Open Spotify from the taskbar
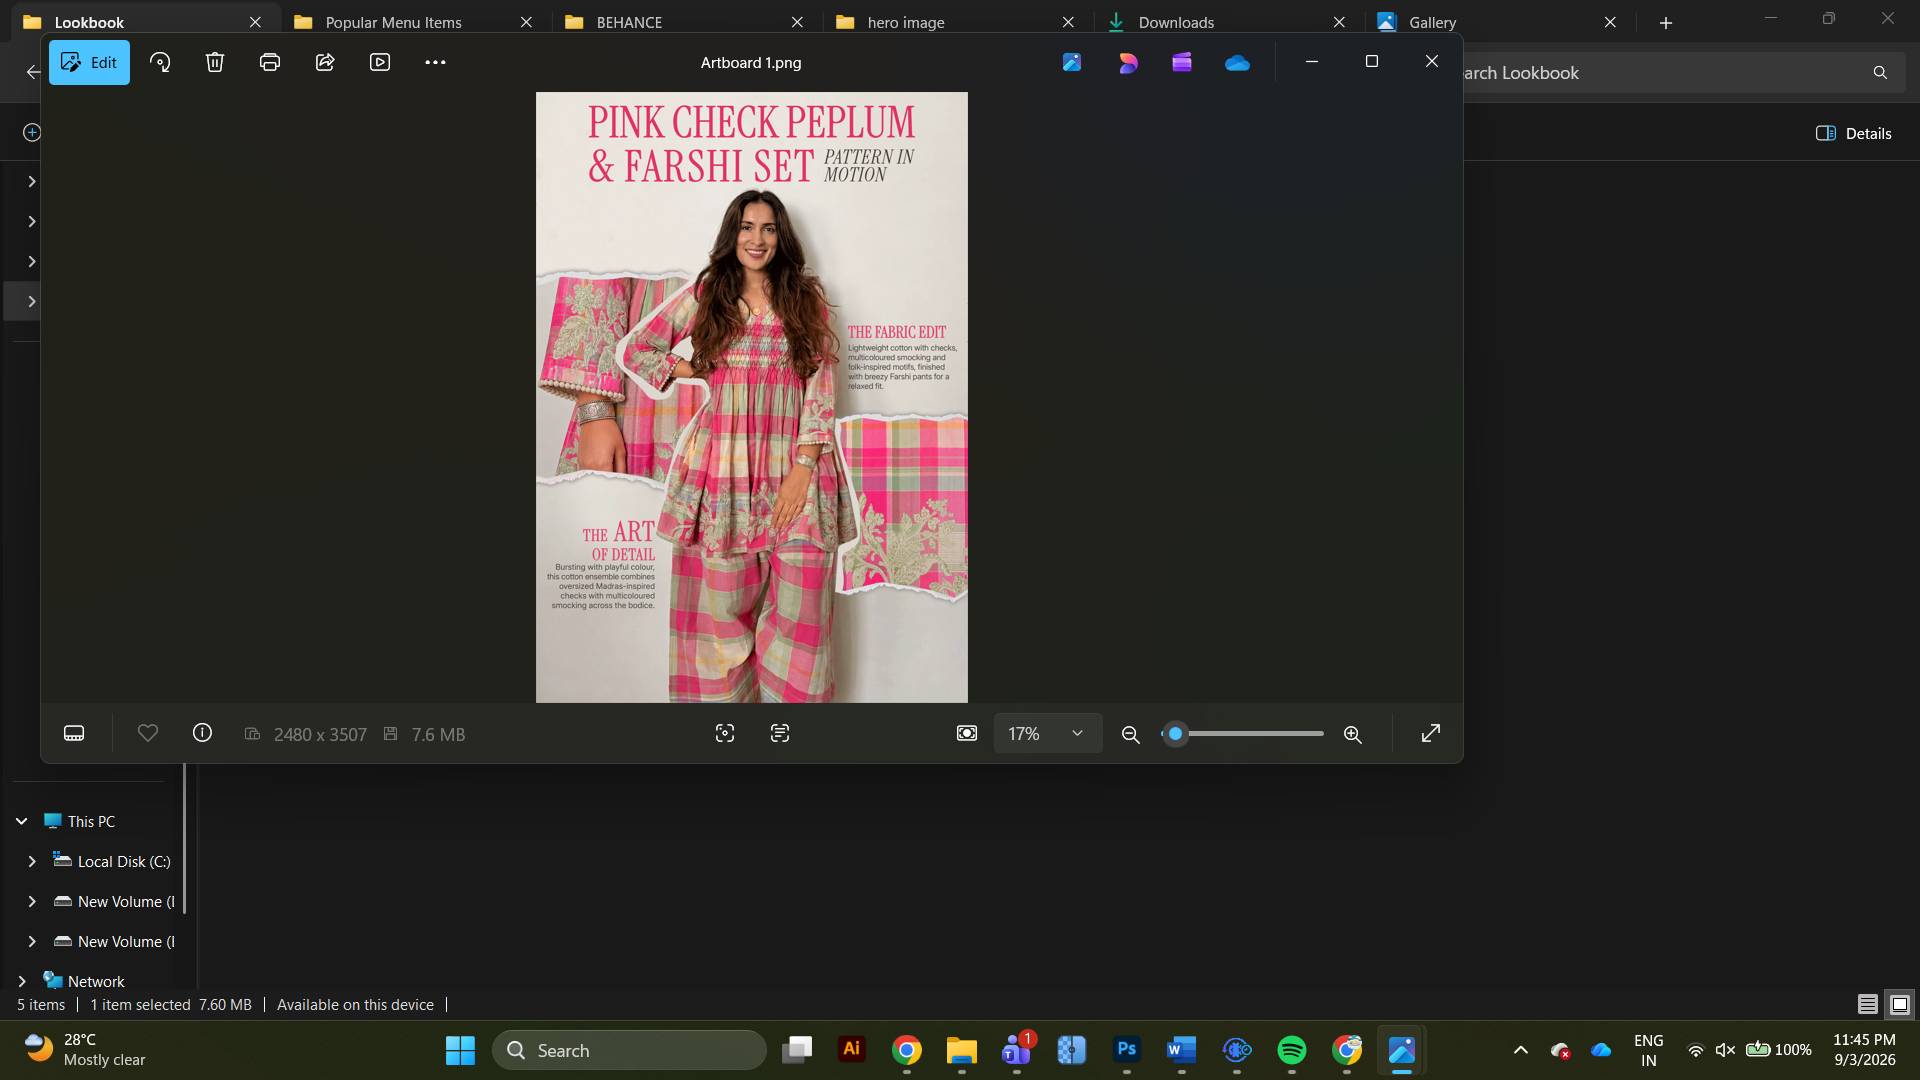 click(x=1292, y=1050)
